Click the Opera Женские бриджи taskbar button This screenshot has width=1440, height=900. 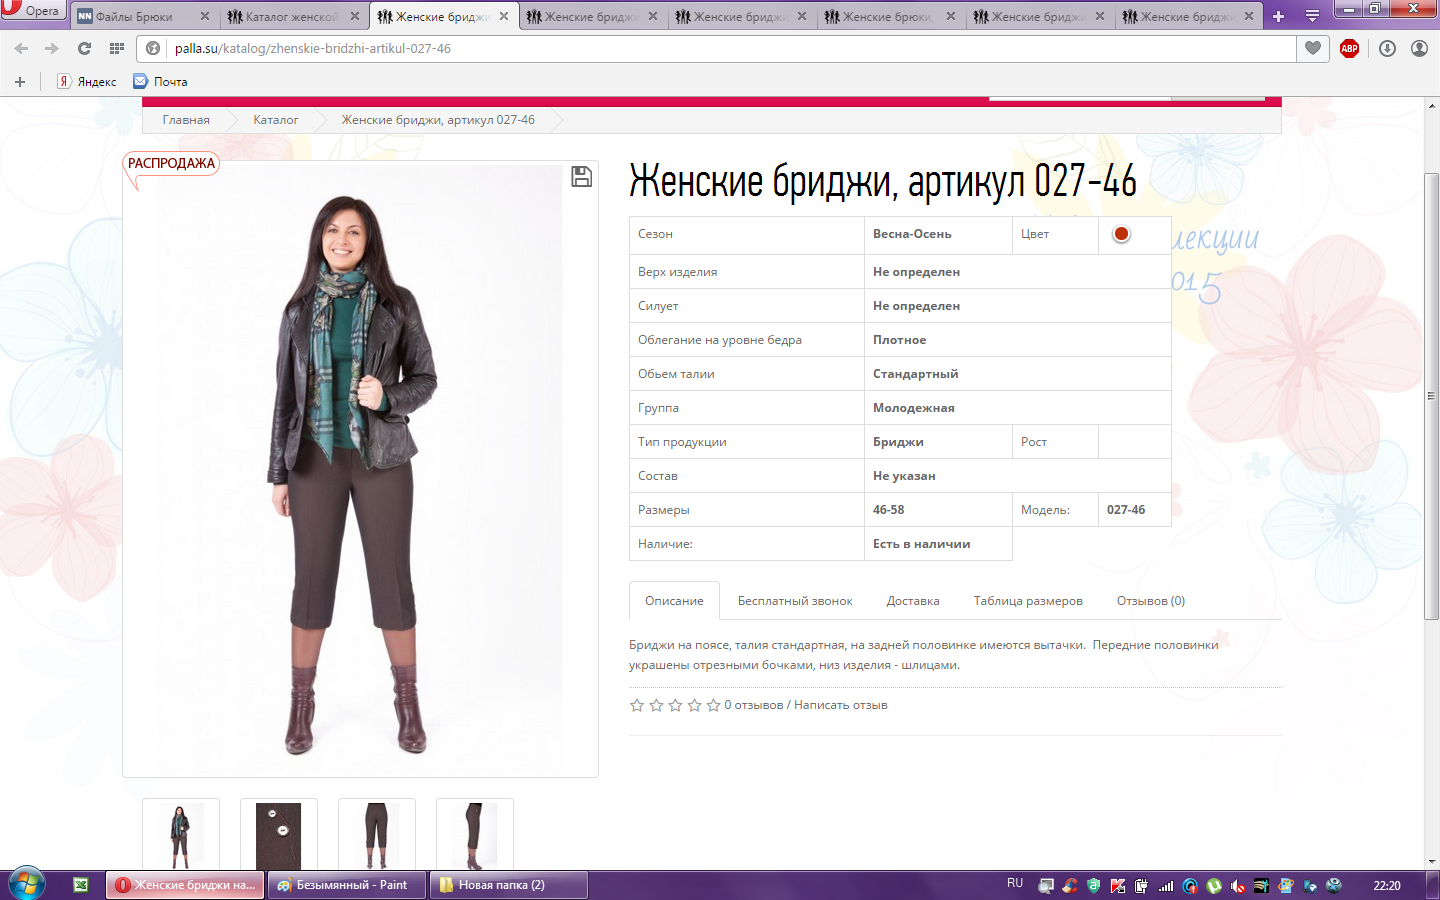click(186, 885)
